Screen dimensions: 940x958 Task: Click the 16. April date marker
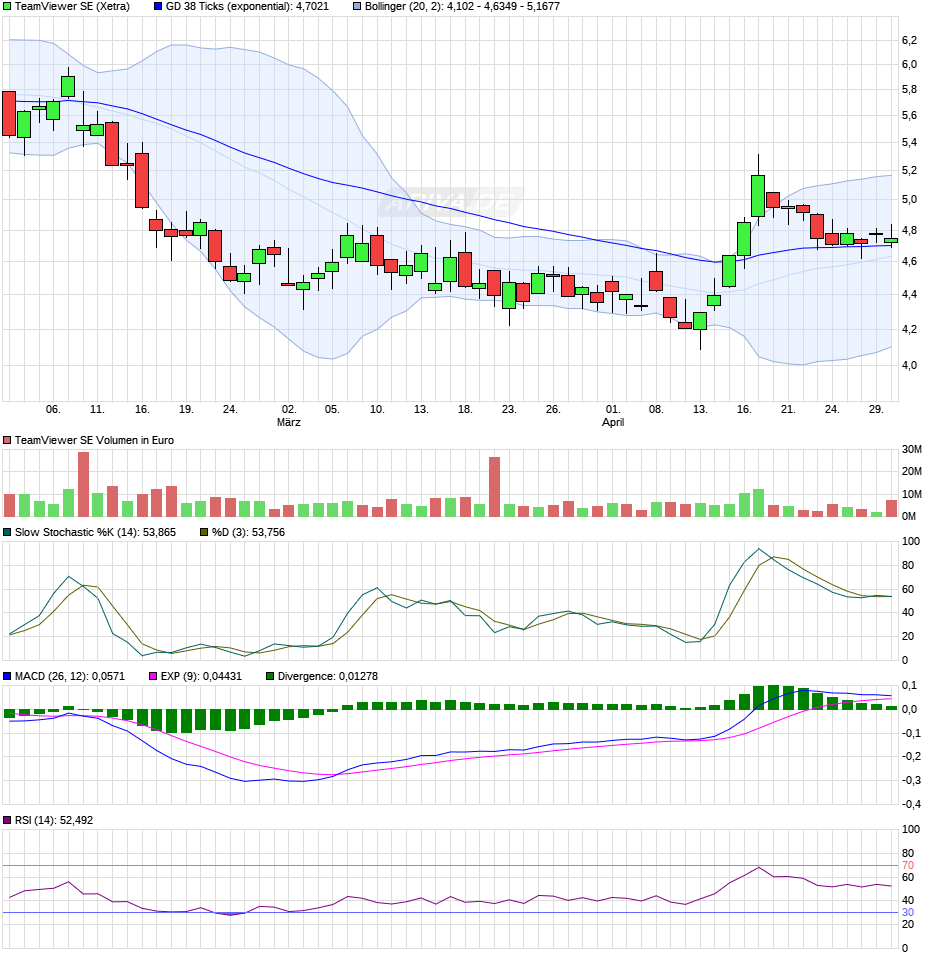744,410
